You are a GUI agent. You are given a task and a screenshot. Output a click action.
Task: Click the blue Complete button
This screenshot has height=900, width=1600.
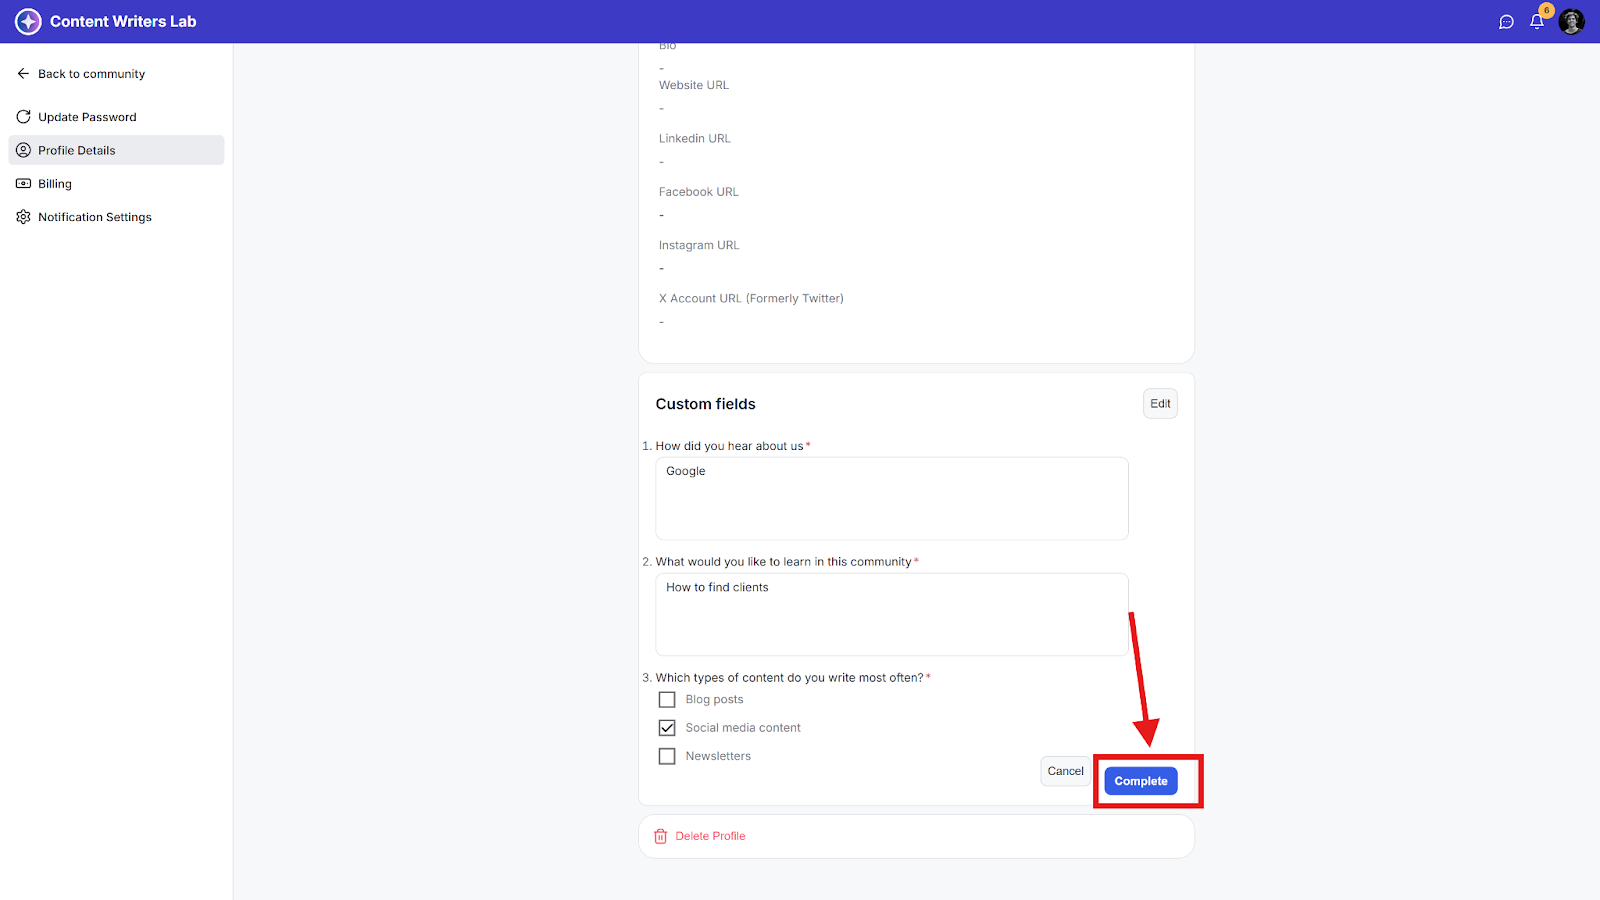pos(1140,781)
